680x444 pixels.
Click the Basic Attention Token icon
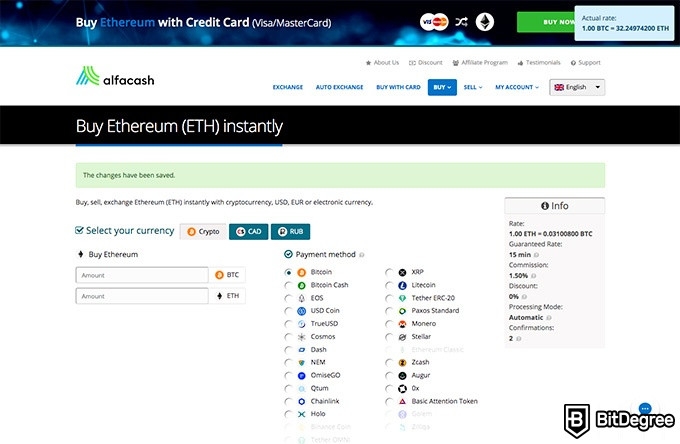pos(402,402)
